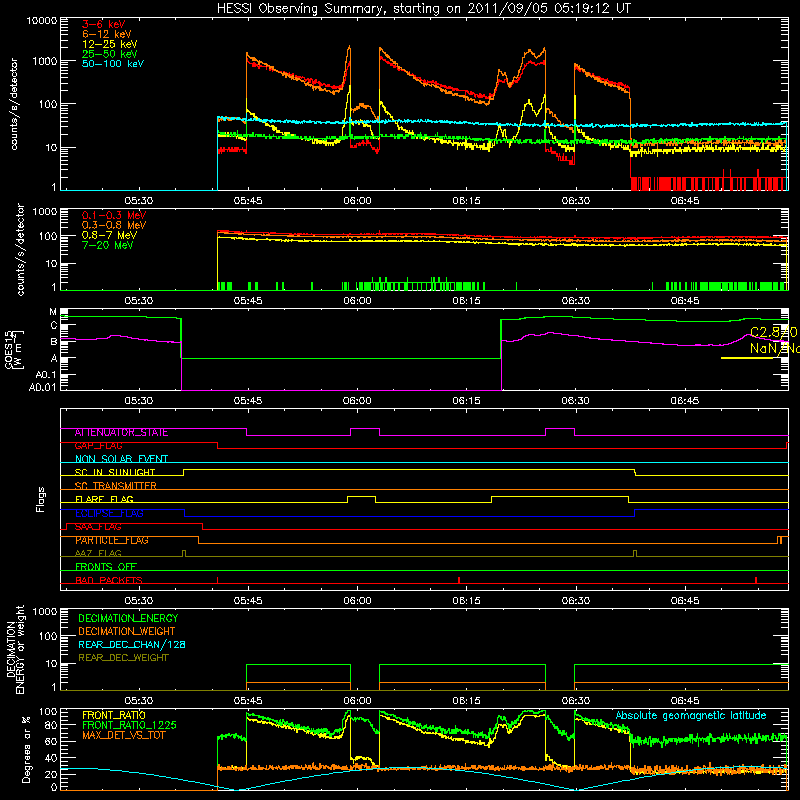The height and width of the screenshot is (800, 800).
Task: Click the 06:30 time label under decimation panel
Action: [x=576, y=701]
